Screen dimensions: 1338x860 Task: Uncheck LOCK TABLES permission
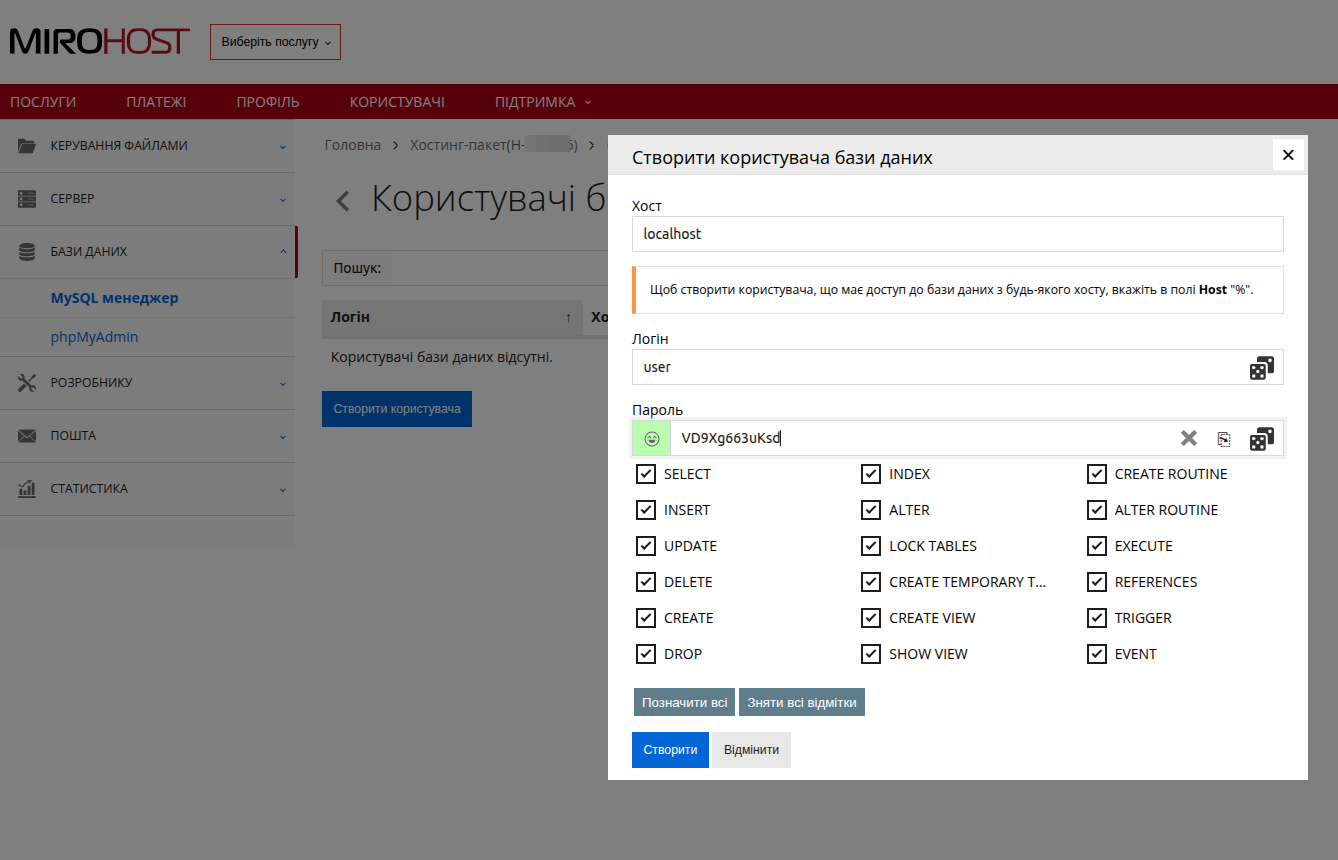(871, 545)
